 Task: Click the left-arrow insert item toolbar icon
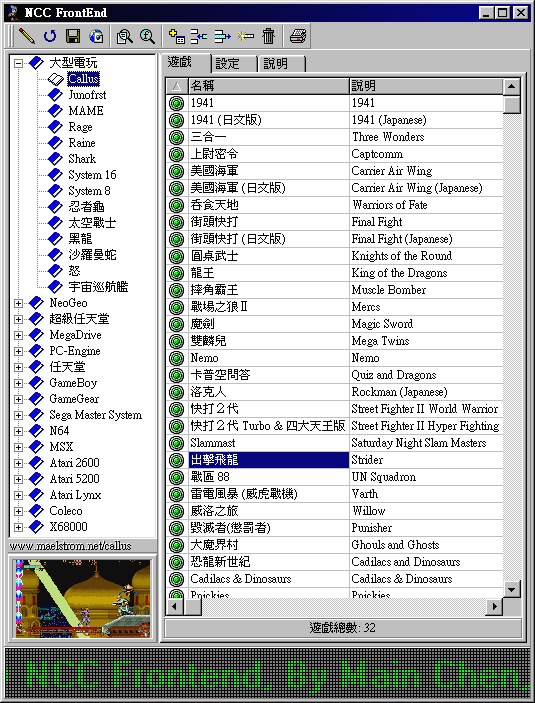click(199, 36)
